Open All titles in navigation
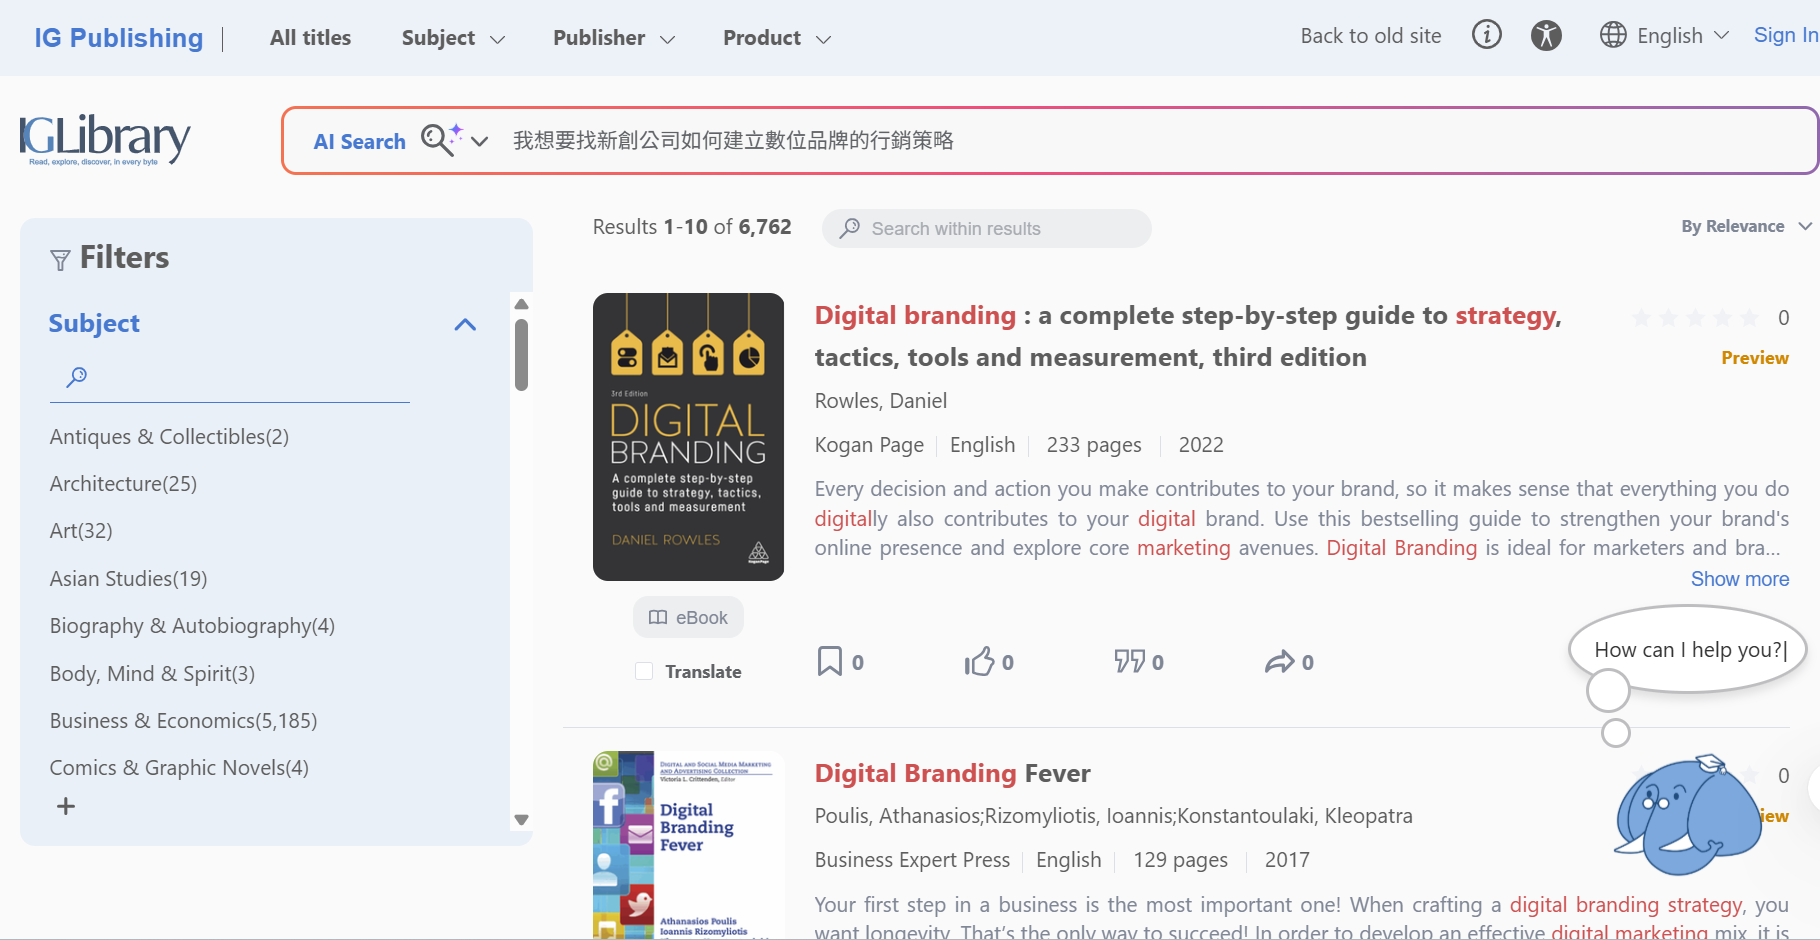The height and width of the screenshot is (940, 1820). point(310,38)
